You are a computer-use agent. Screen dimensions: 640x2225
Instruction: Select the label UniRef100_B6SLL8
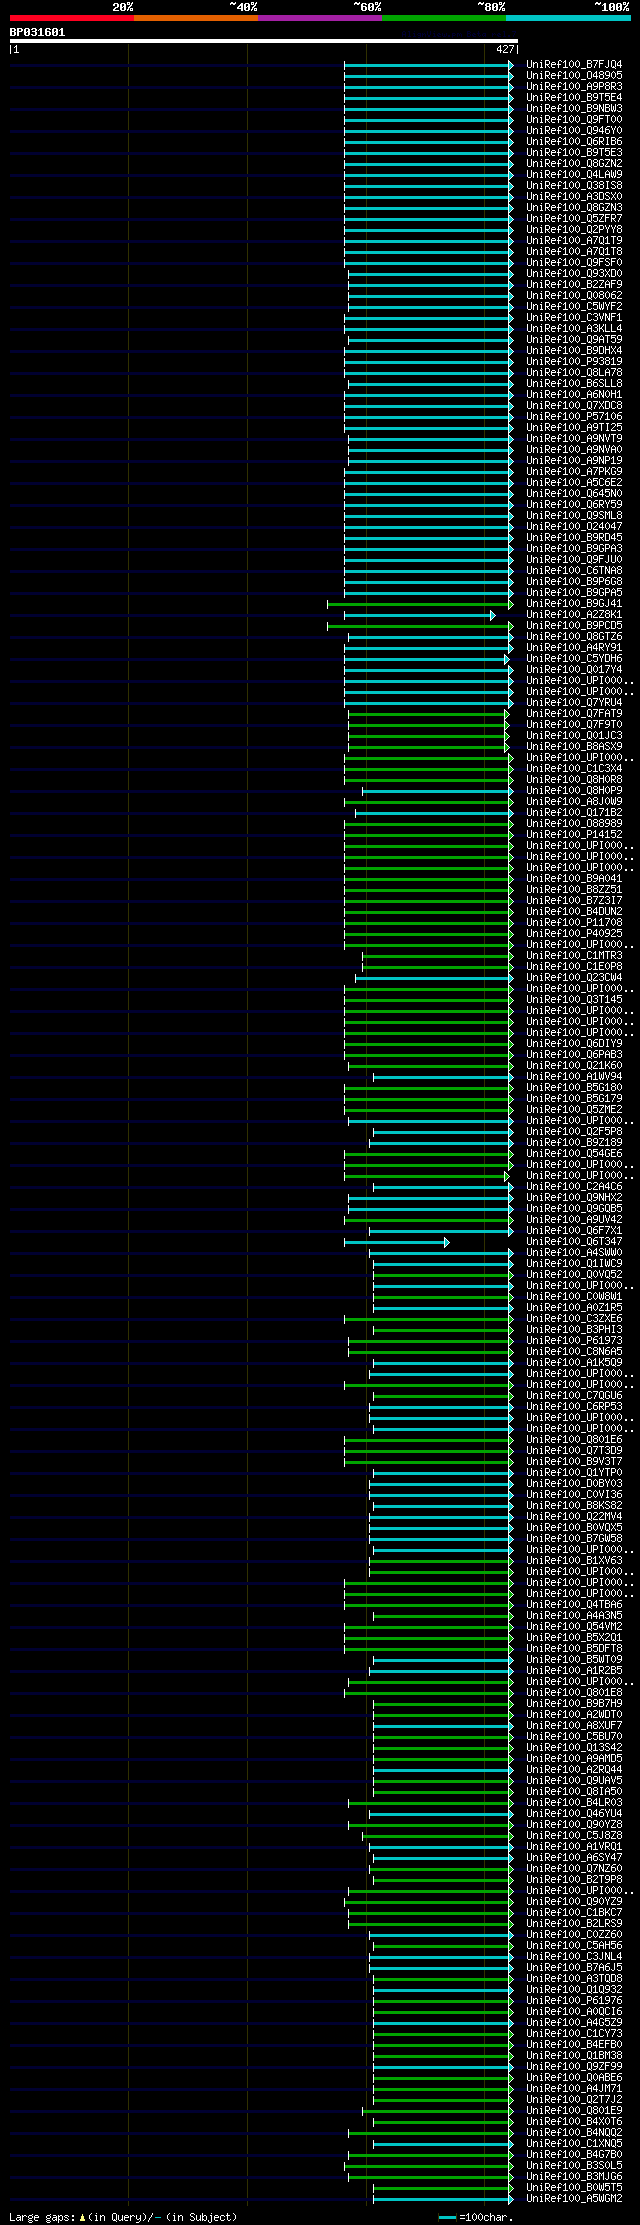point(574,383)
